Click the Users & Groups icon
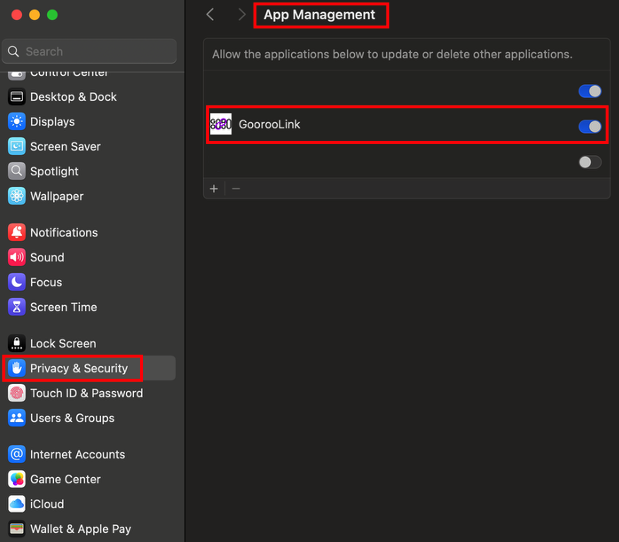This screenshot has width=619, height=542. pyautogui.click(x=17, y=418)
